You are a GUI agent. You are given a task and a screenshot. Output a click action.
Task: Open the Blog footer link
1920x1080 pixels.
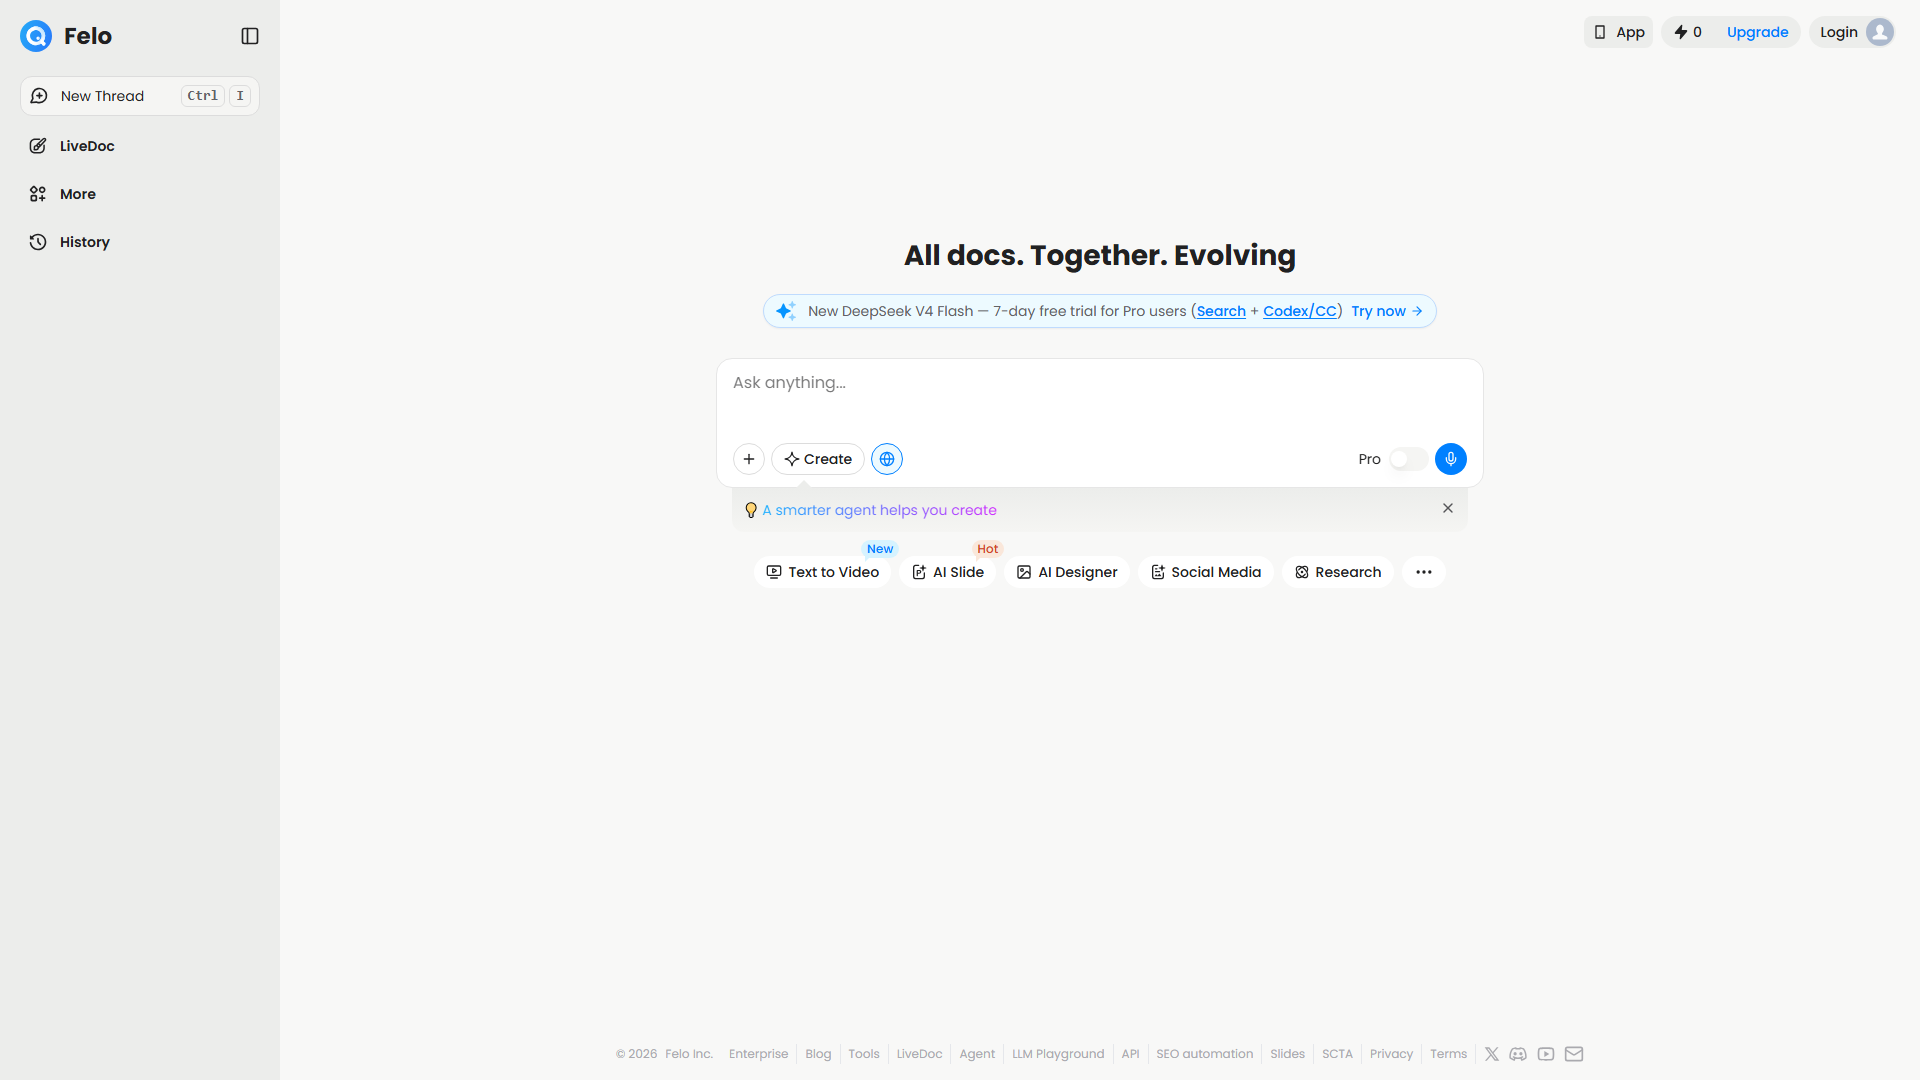818,1054
